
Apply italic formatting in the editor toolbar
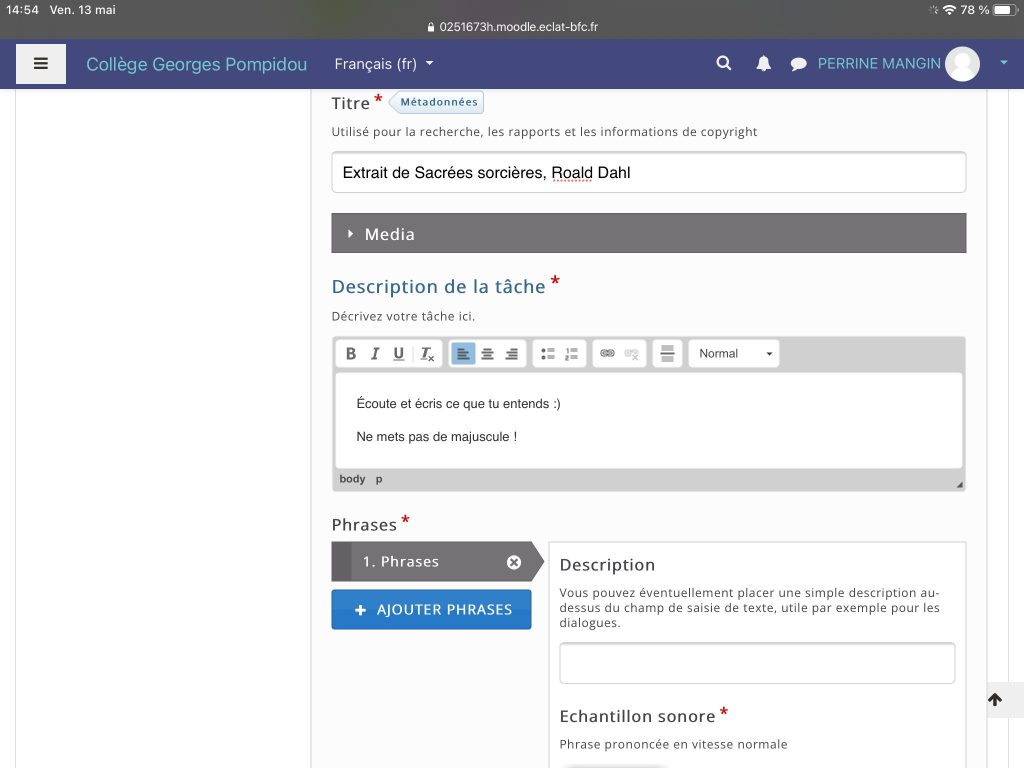click(375, 354)
